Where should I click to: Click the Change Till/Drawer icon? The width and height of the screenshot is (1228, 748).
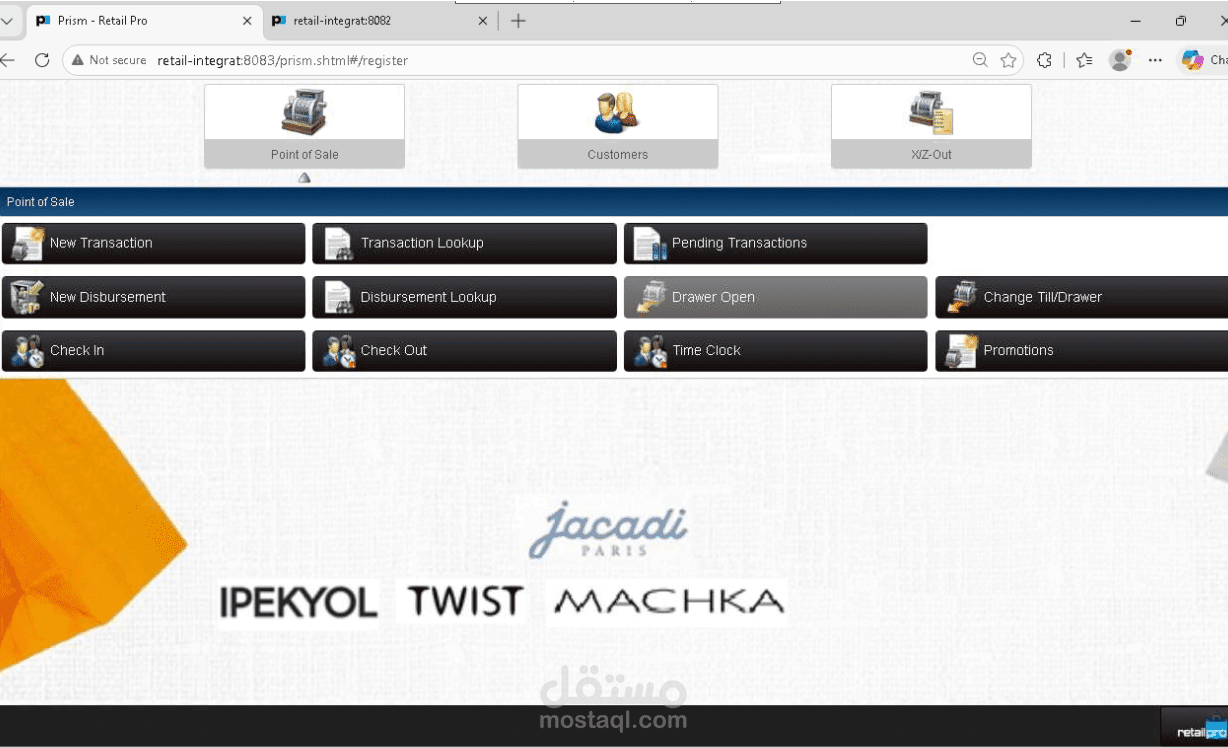click(x=962, y=297)
